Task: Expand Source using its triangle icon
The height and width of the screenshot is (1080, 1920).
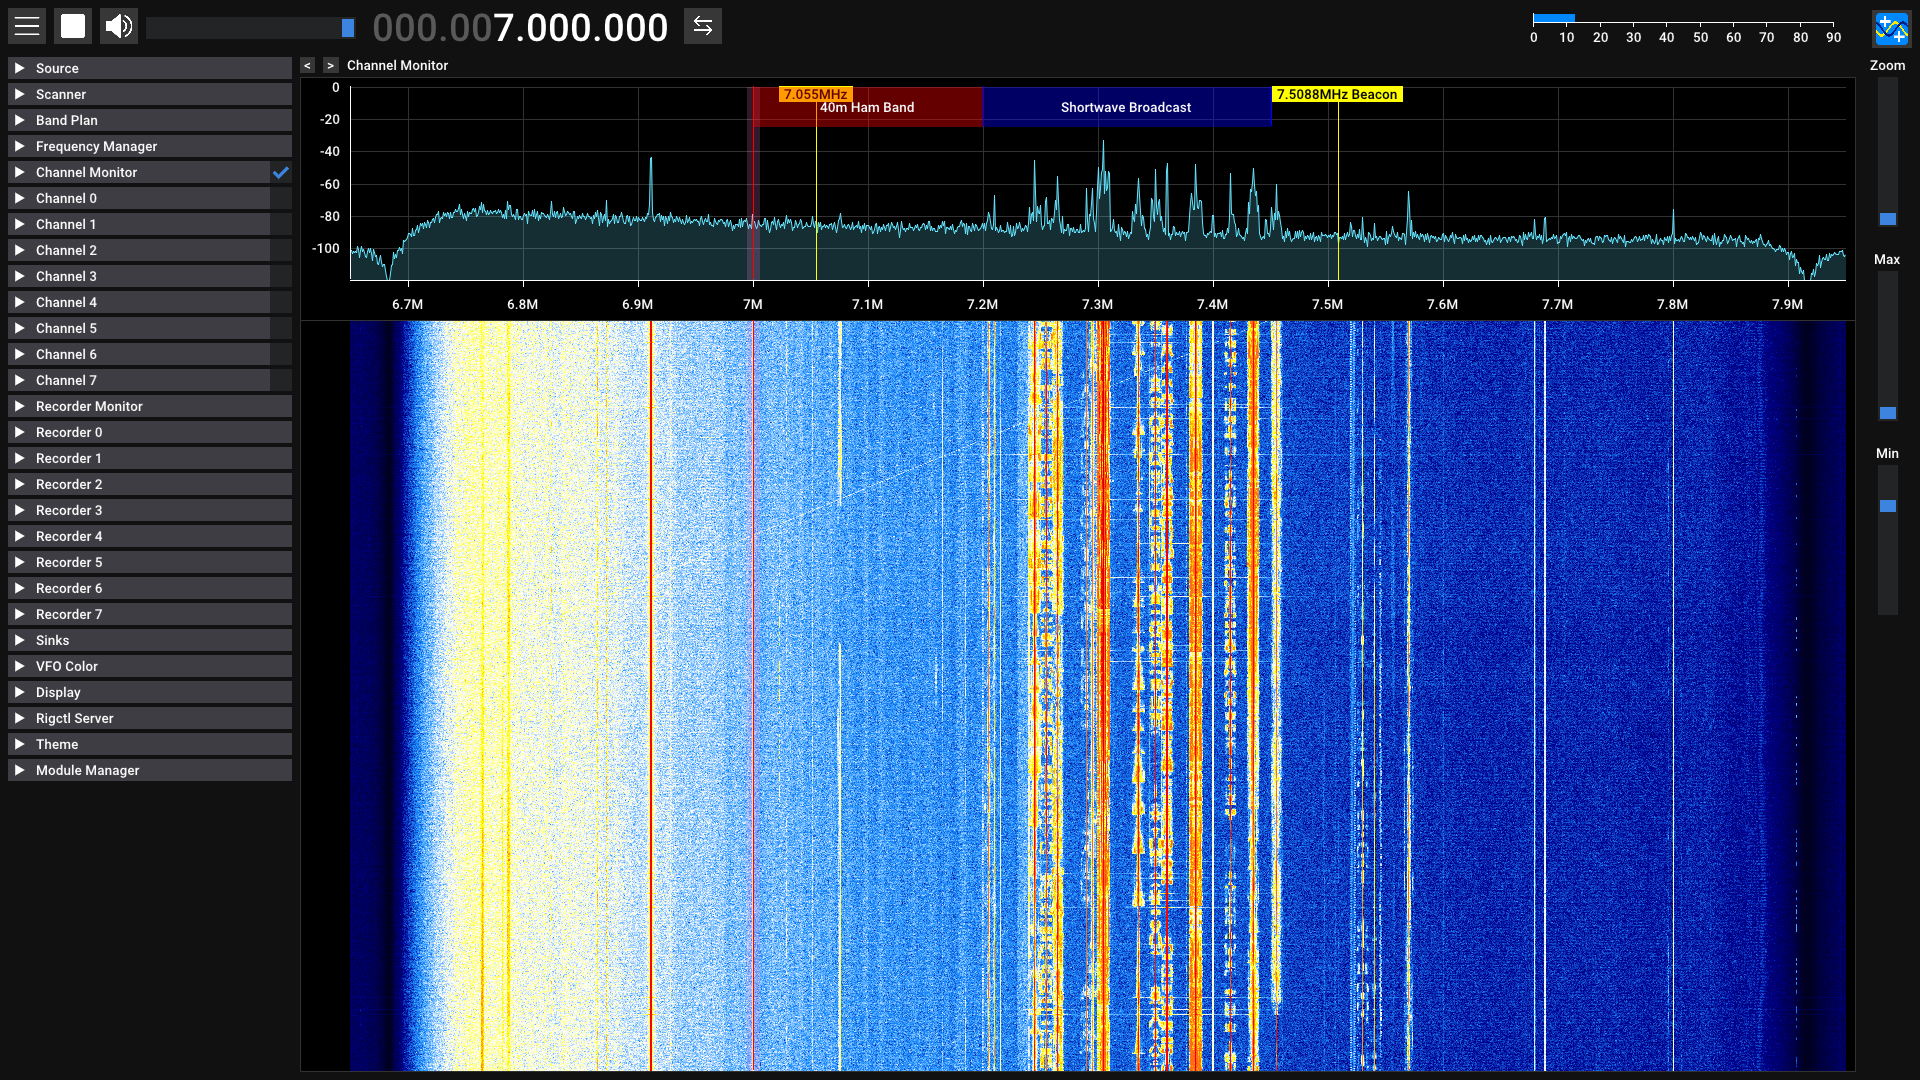Action: [19, 68]
